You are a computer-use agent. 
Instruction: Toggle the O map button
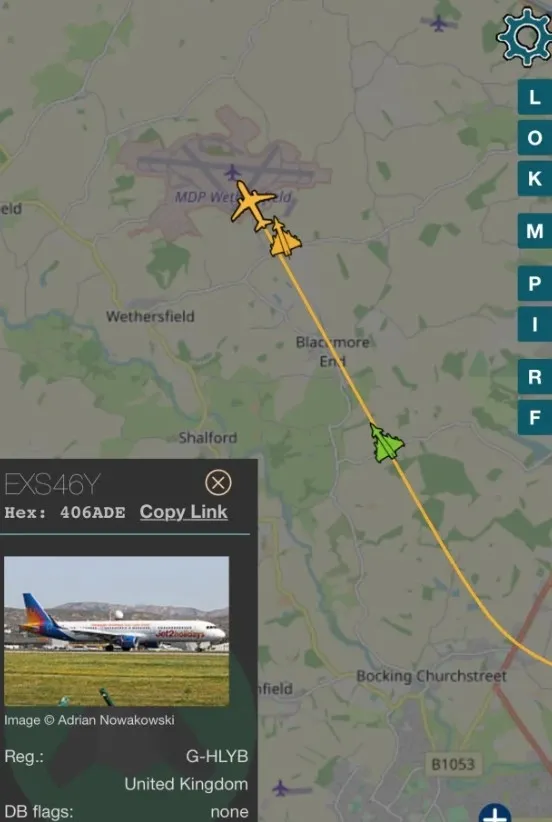tap(535, 137)
